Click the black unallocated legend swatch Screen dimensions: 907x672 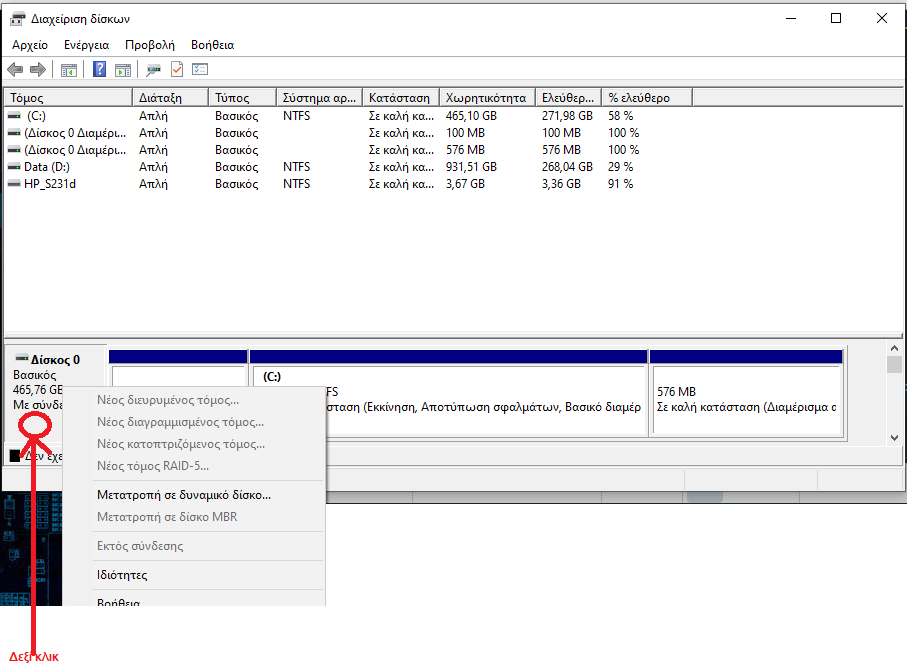[x=15, y=456]
